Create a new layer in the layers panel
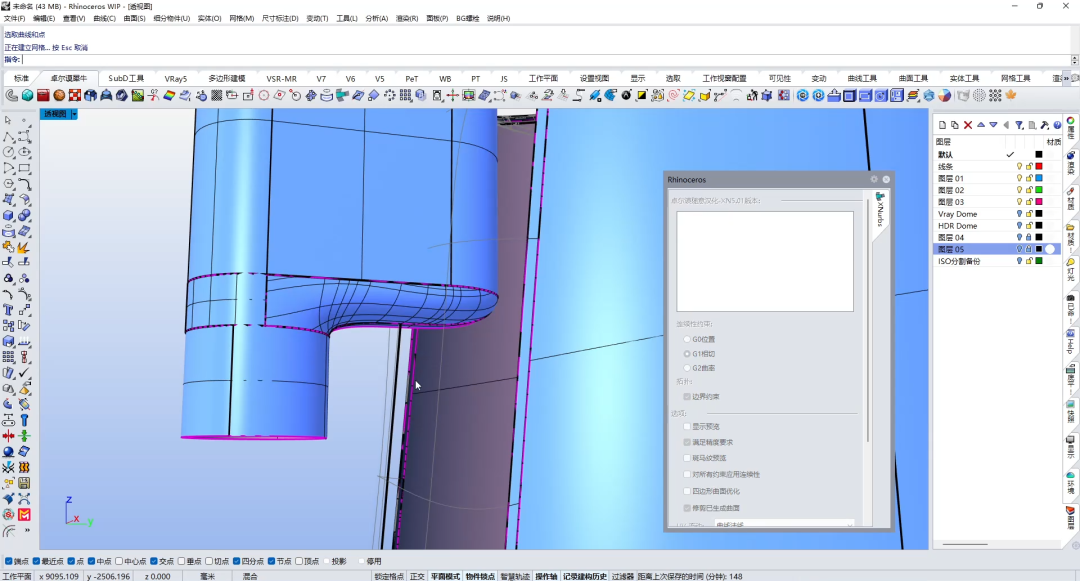Viewport: 1080px width, 581px height. [943, 125]
